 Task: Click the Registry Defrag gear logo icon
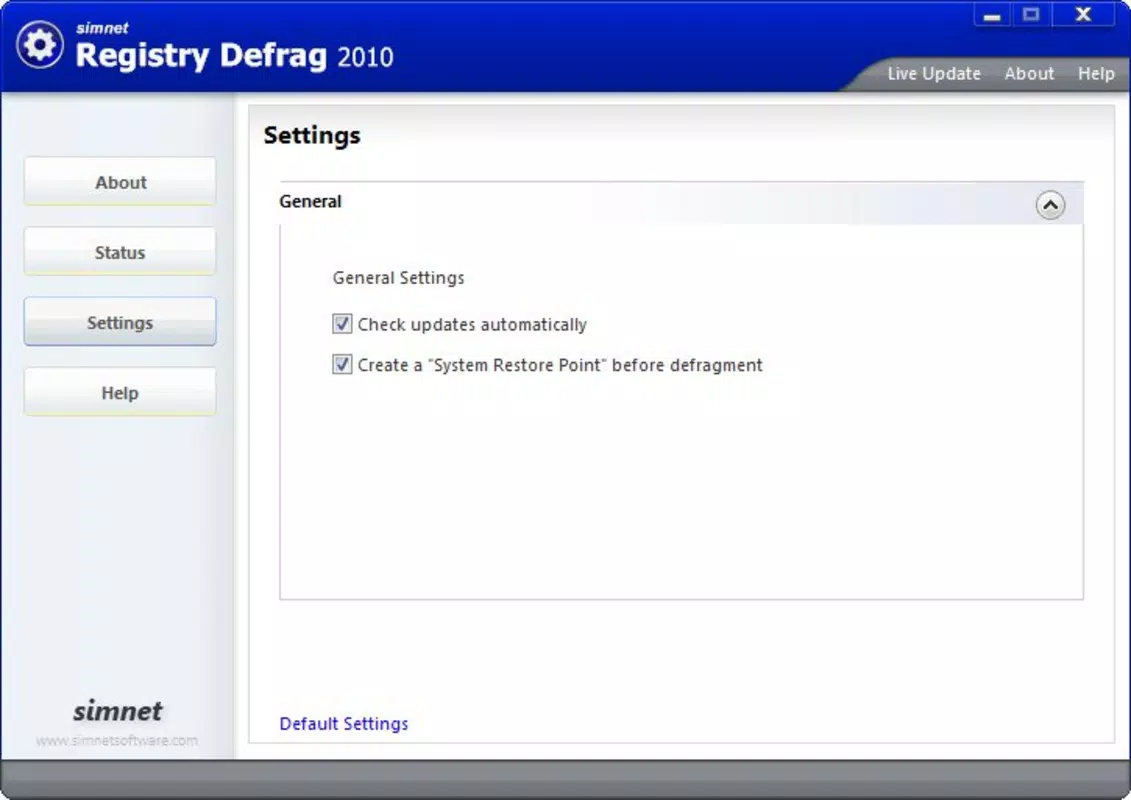pos(40,45)
